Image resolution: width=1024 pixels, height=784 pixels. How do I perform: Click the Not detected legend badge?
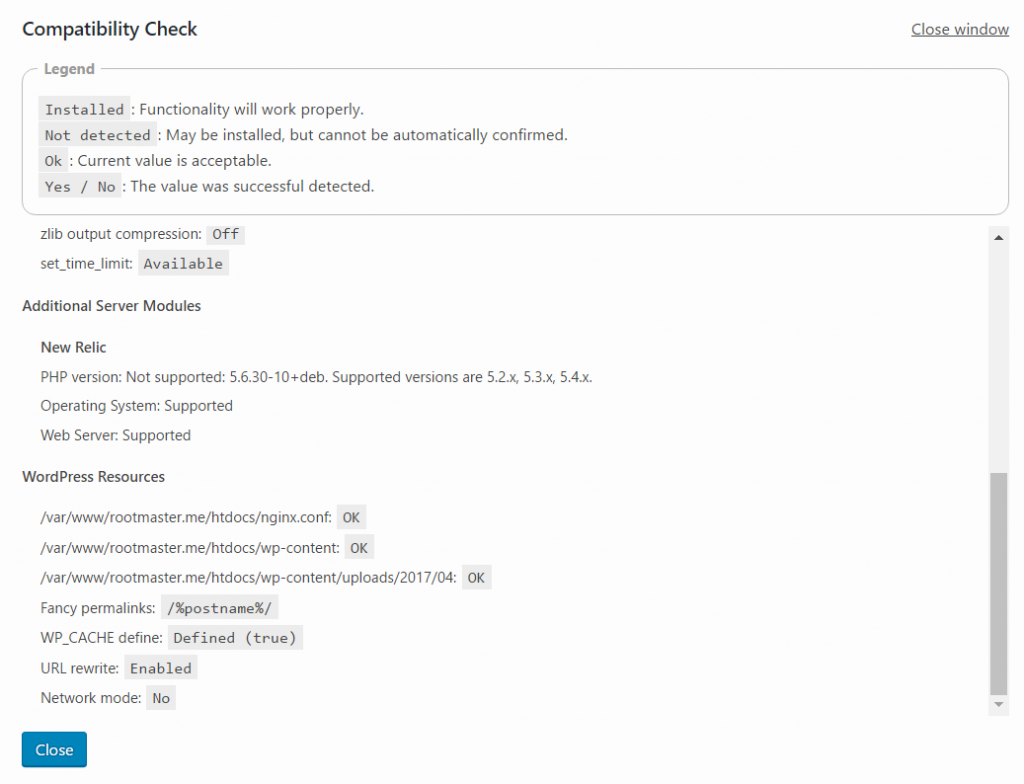point(97,135)
